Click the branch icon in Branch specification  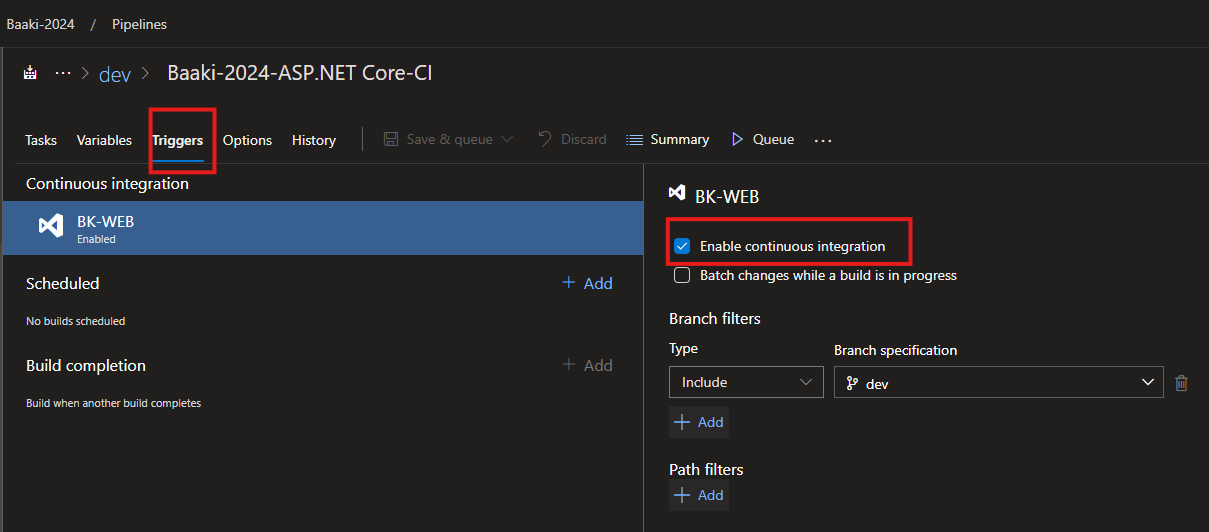click(852, 383)
